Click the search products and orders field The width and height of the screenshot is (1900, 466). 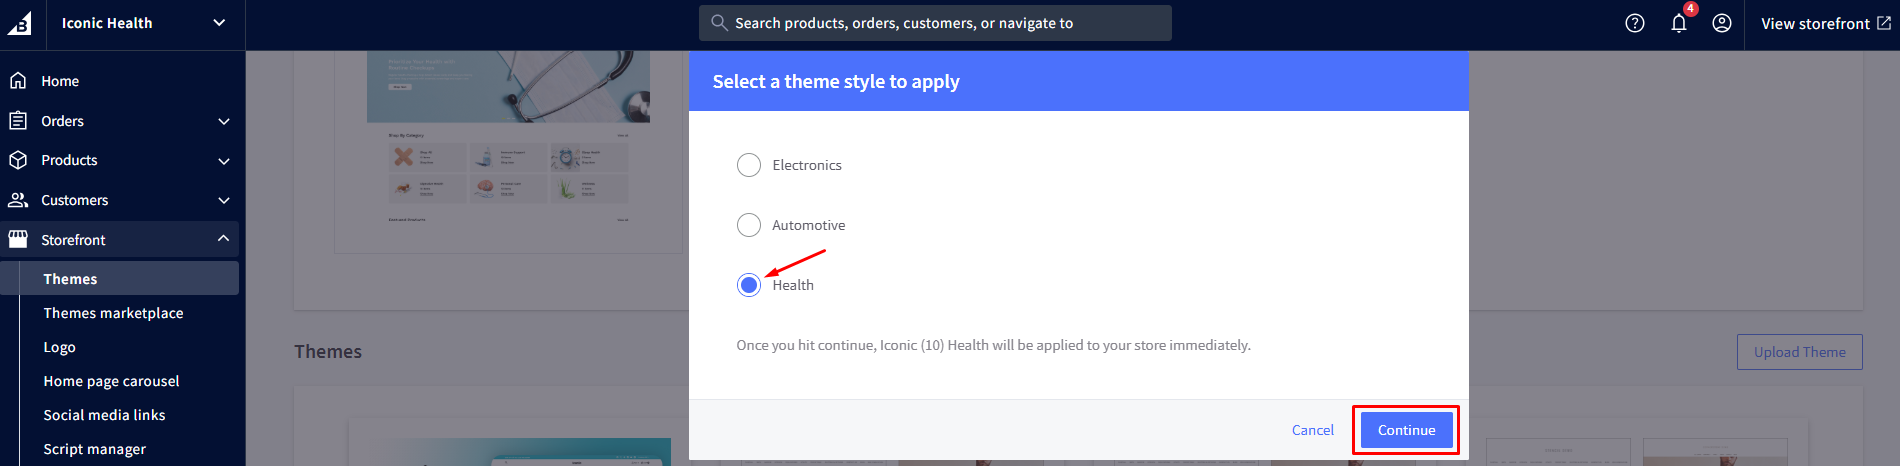(x=935, y=23)
